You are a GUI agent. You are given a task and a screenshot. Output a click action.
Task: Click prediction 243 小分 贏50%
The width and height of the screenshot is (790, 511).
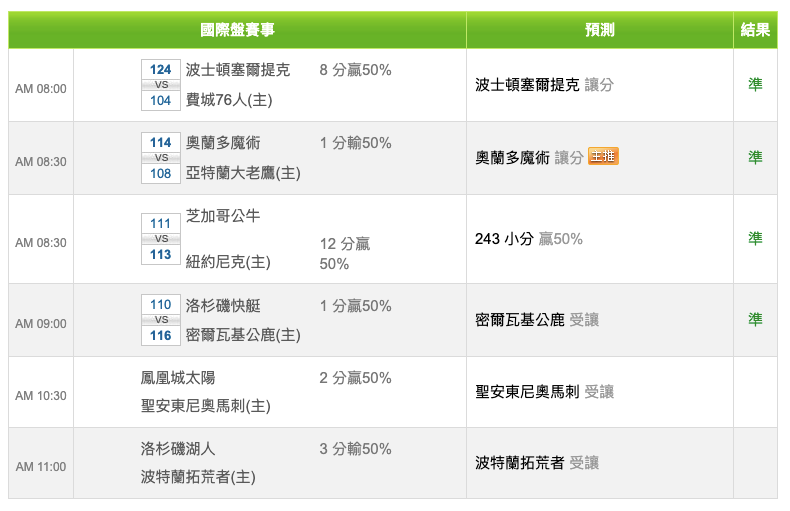[529, 238]
